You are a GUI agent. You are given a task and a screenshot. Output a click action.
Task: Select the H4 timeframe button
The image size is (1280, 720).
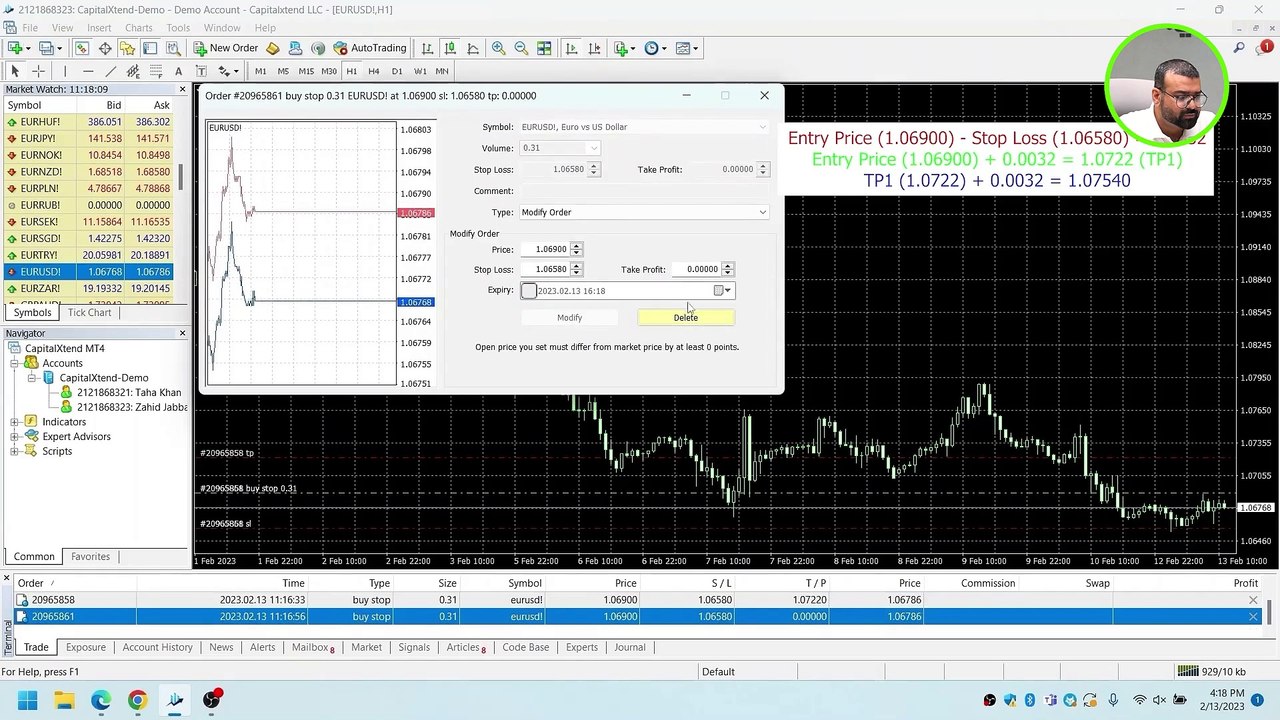(374, 71)
